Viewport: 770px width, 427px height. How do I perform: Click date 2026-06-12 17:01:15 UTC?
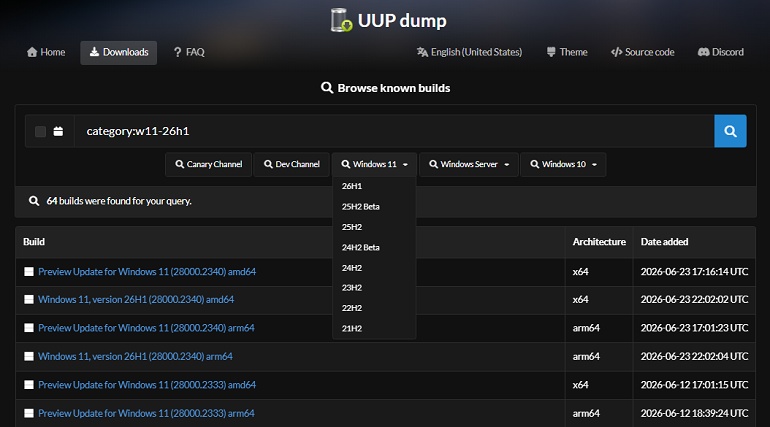point(694,385)
